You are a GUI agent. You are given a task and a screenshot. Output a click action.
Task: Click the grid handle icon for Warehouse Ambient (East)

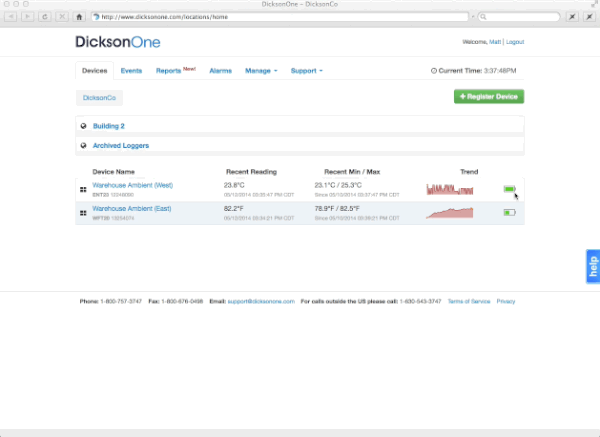point(83,213)
